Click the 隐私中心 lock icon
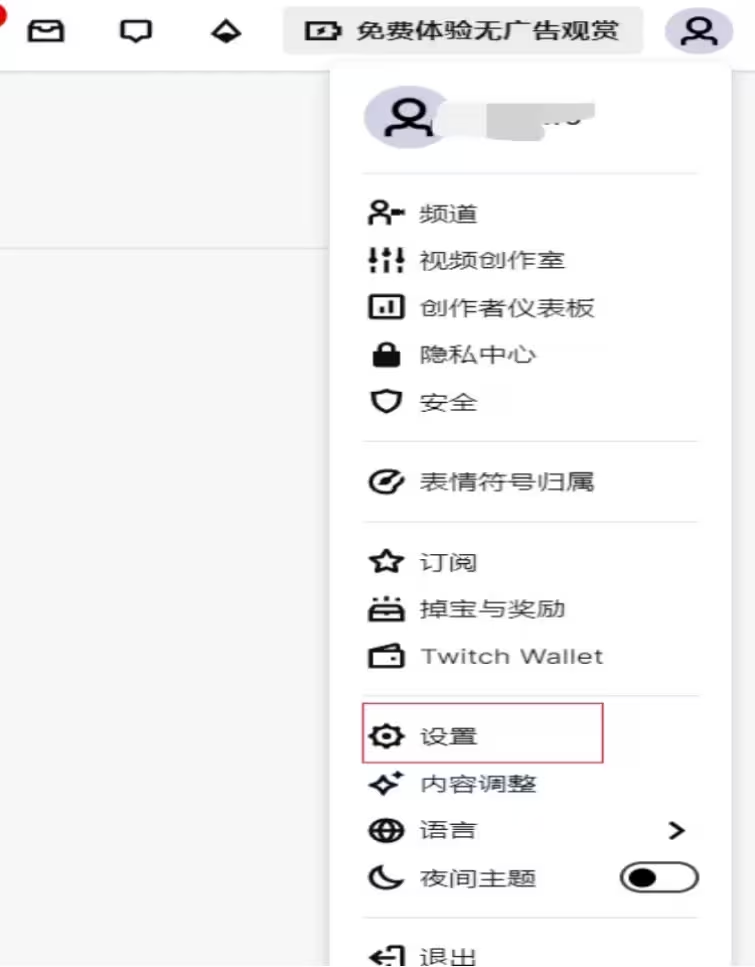 (386, 355)
